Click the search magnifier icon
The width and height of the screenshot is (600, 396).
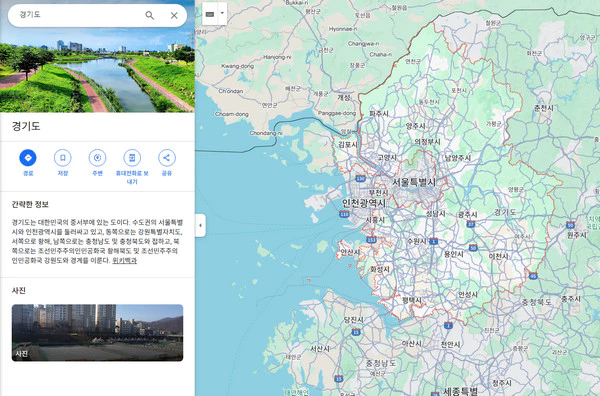click(150, 15)
